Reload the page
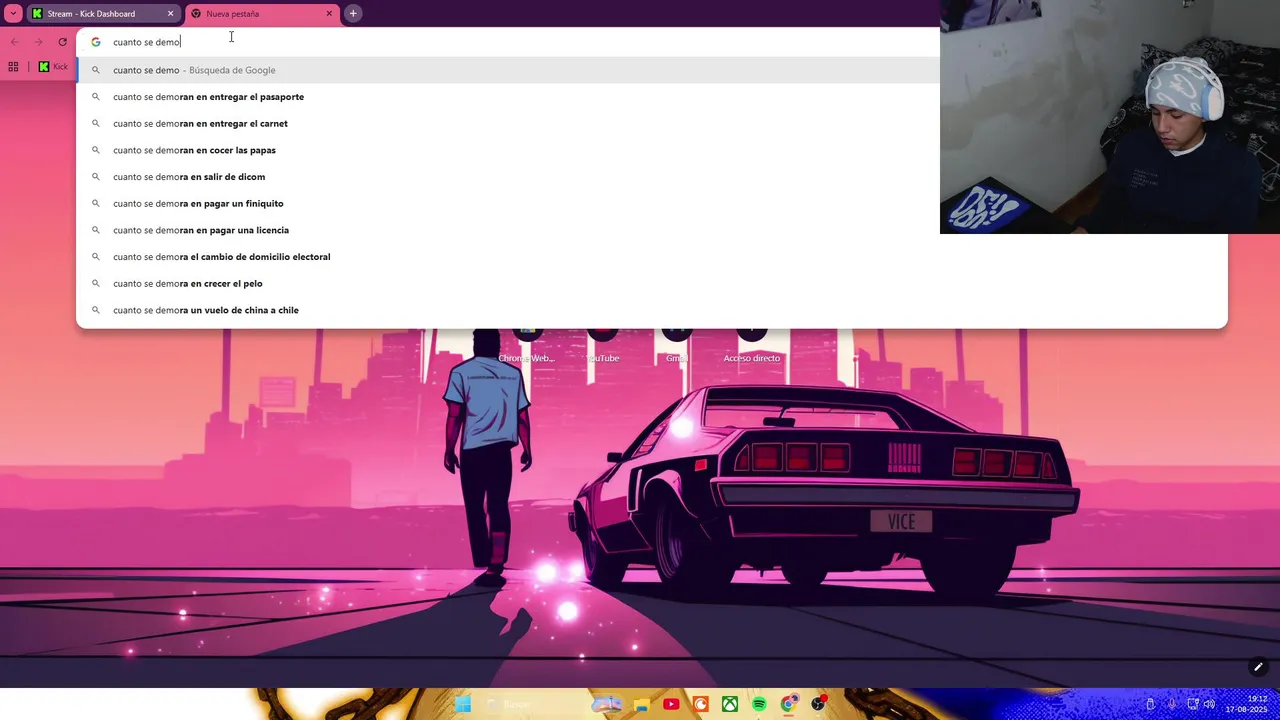1280x720 pixels. [62, 42]
